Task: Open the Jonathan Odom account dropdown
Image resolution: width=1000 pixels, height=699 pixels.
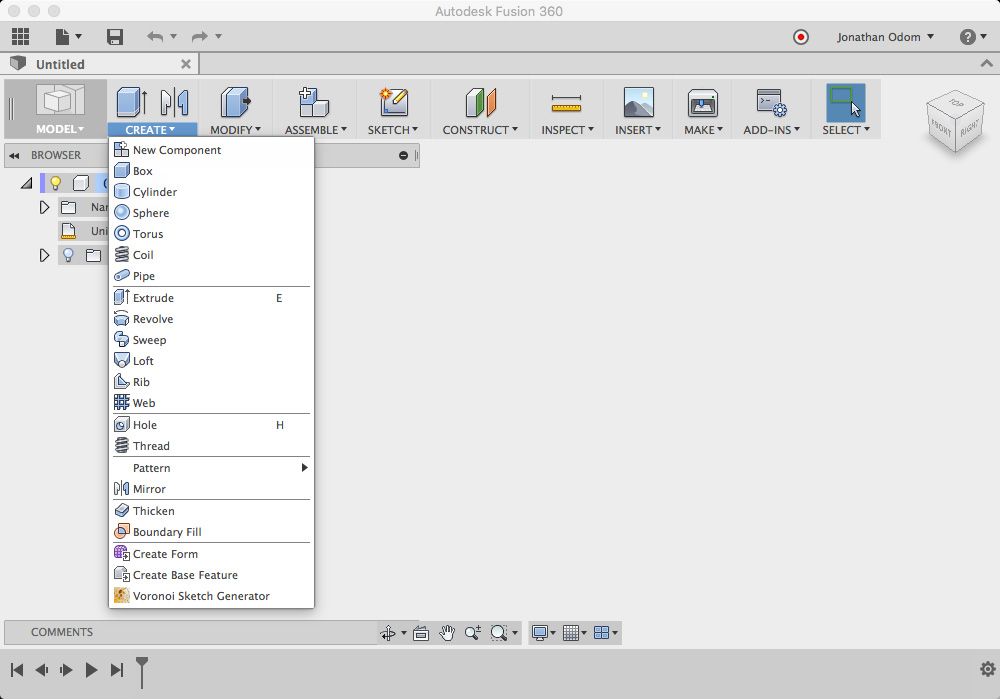Action: [885, 37]
